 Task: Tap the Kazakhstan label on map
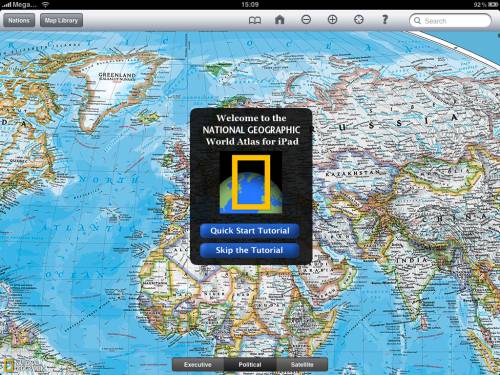[x=352, y=173]
